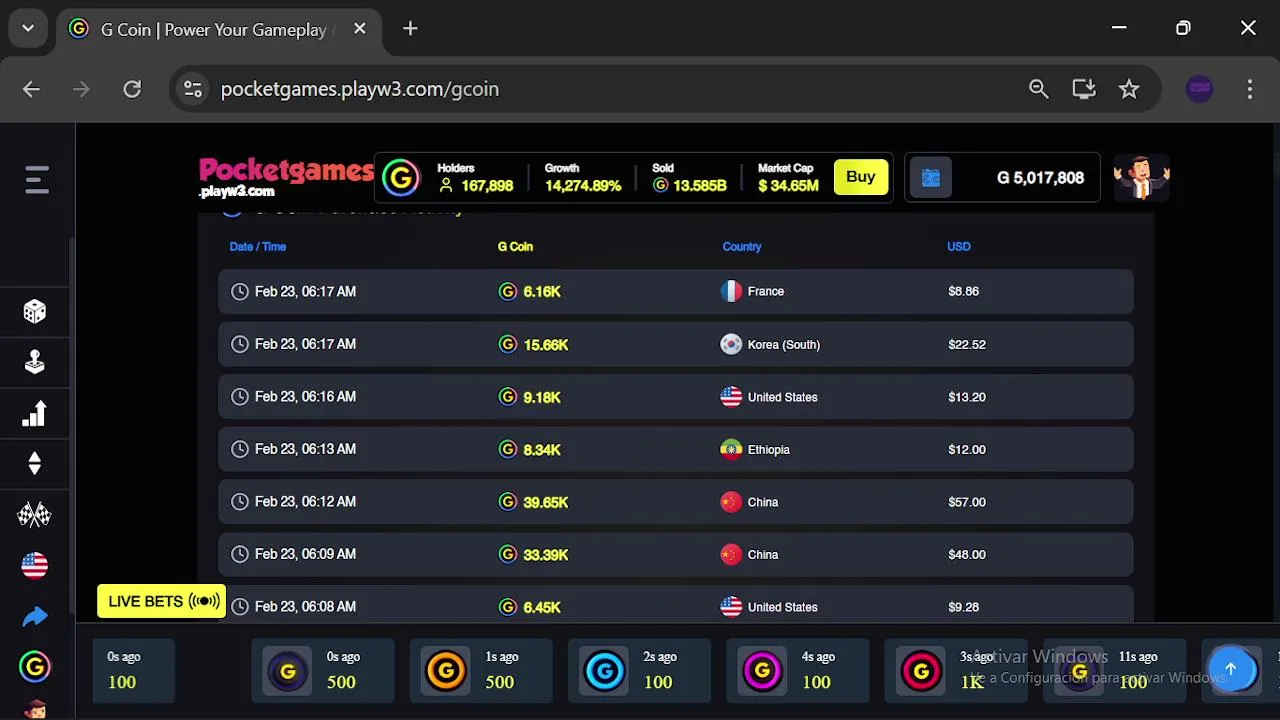Click the blue scroll-to-top arrow button
The image size is (1280, 720).
click(1231, 669)
